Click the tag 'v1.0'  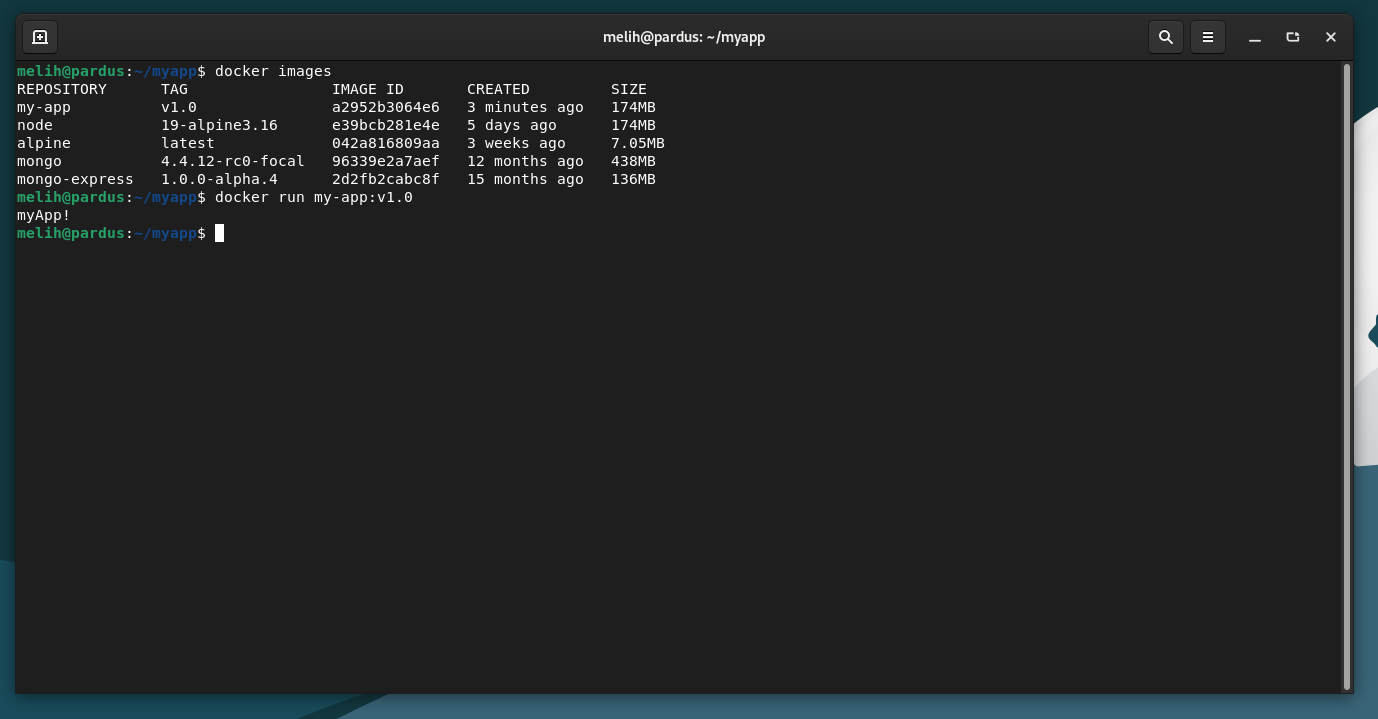tap(179, 107)
